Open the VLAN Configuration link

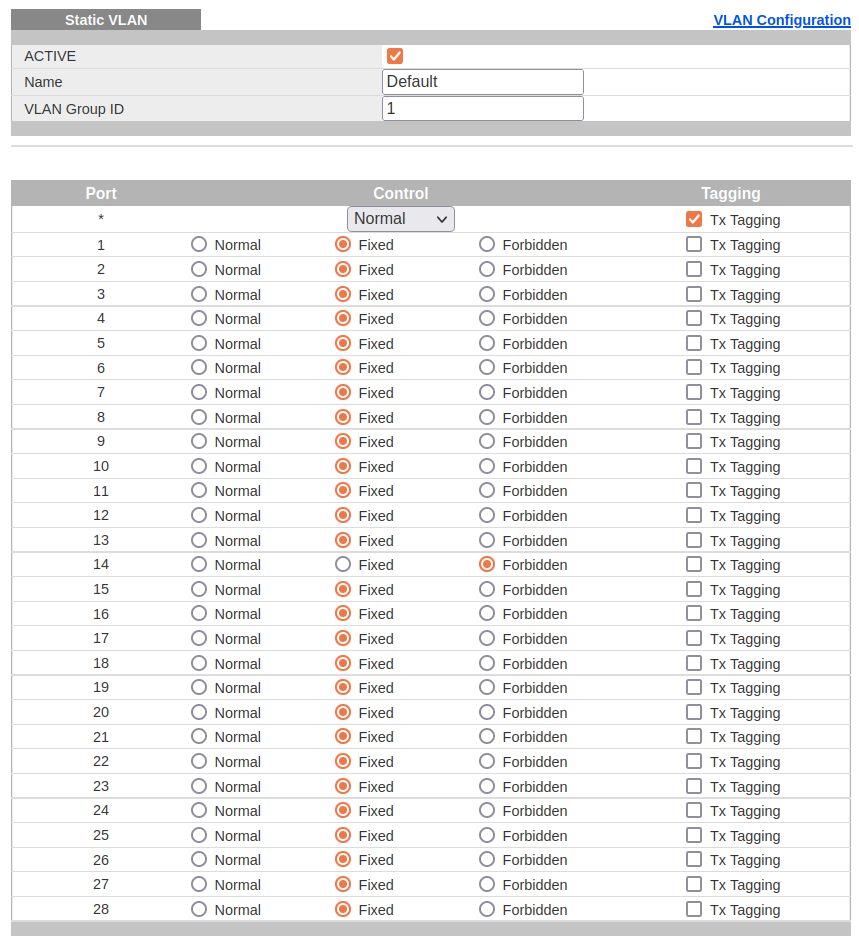(x=781, y=20)
